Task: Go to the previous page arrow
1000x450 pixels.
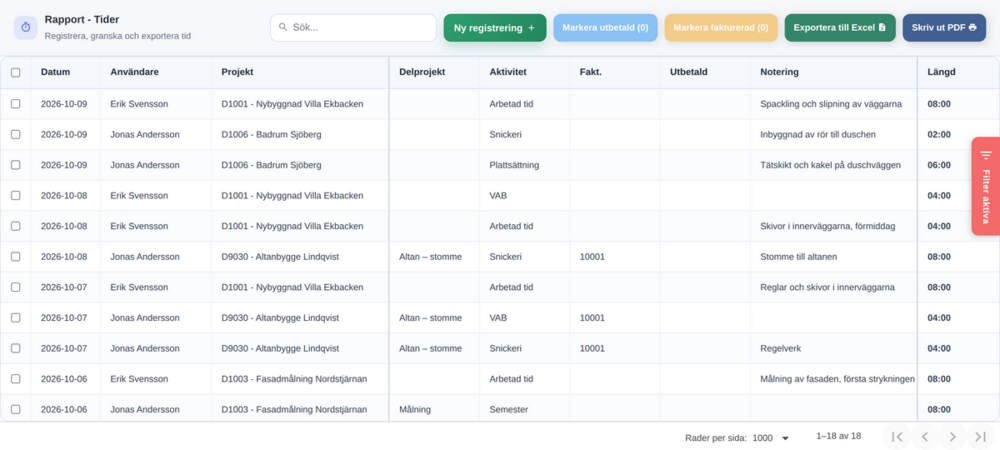Action: click(925, 437)
